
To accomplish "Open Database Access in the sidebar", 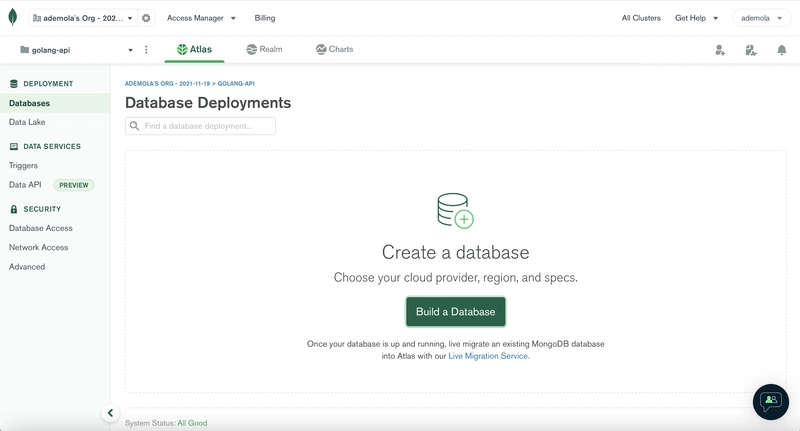I will pyautogui.click(x=41, y=228).
